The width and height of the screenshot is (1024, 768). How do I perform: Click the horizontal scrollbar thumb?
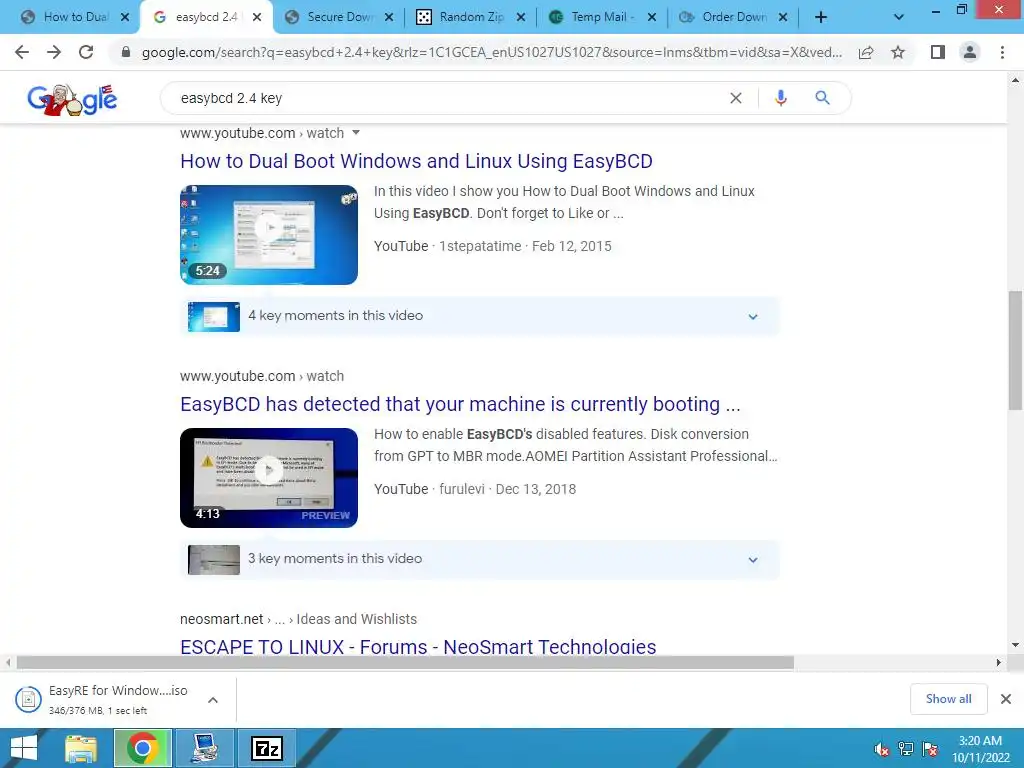point(405,662)
